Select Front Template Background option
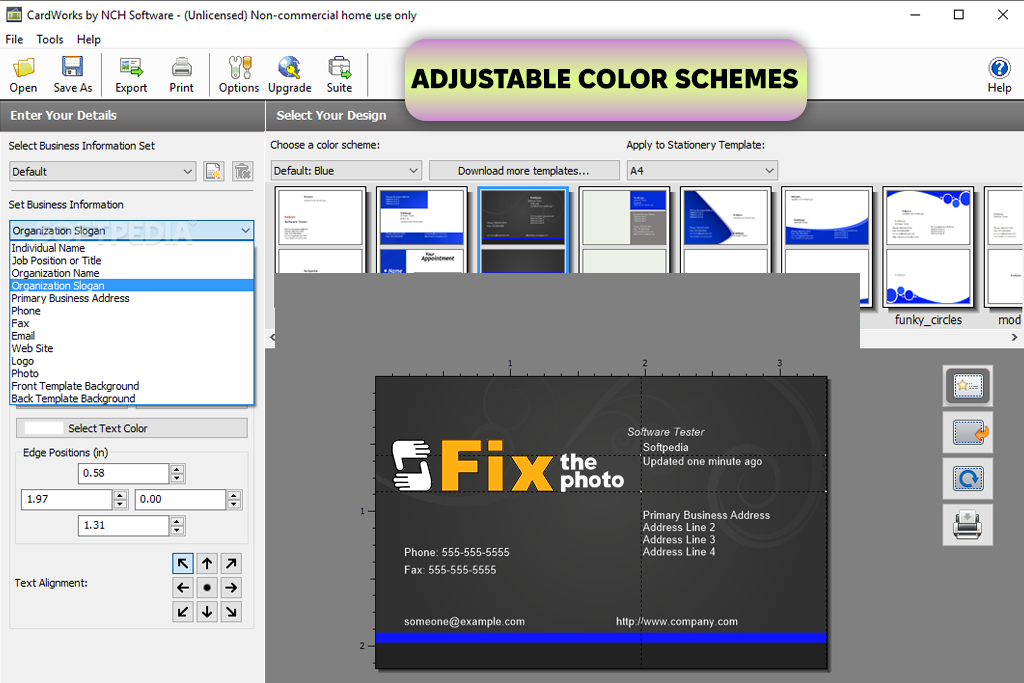Image resolution: width=1024 pixels, height=683 pixels. pos(131,386)
